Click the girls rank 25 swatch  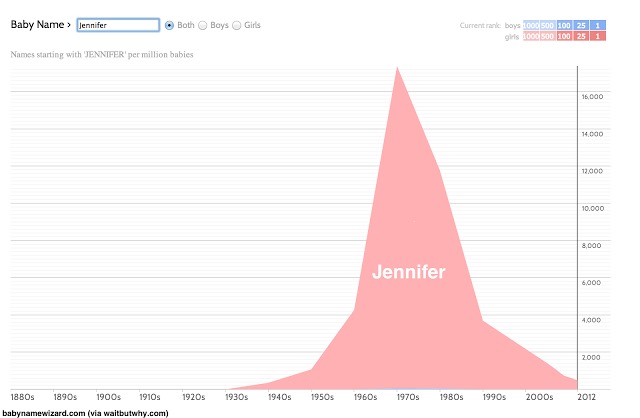pos(581,36)
